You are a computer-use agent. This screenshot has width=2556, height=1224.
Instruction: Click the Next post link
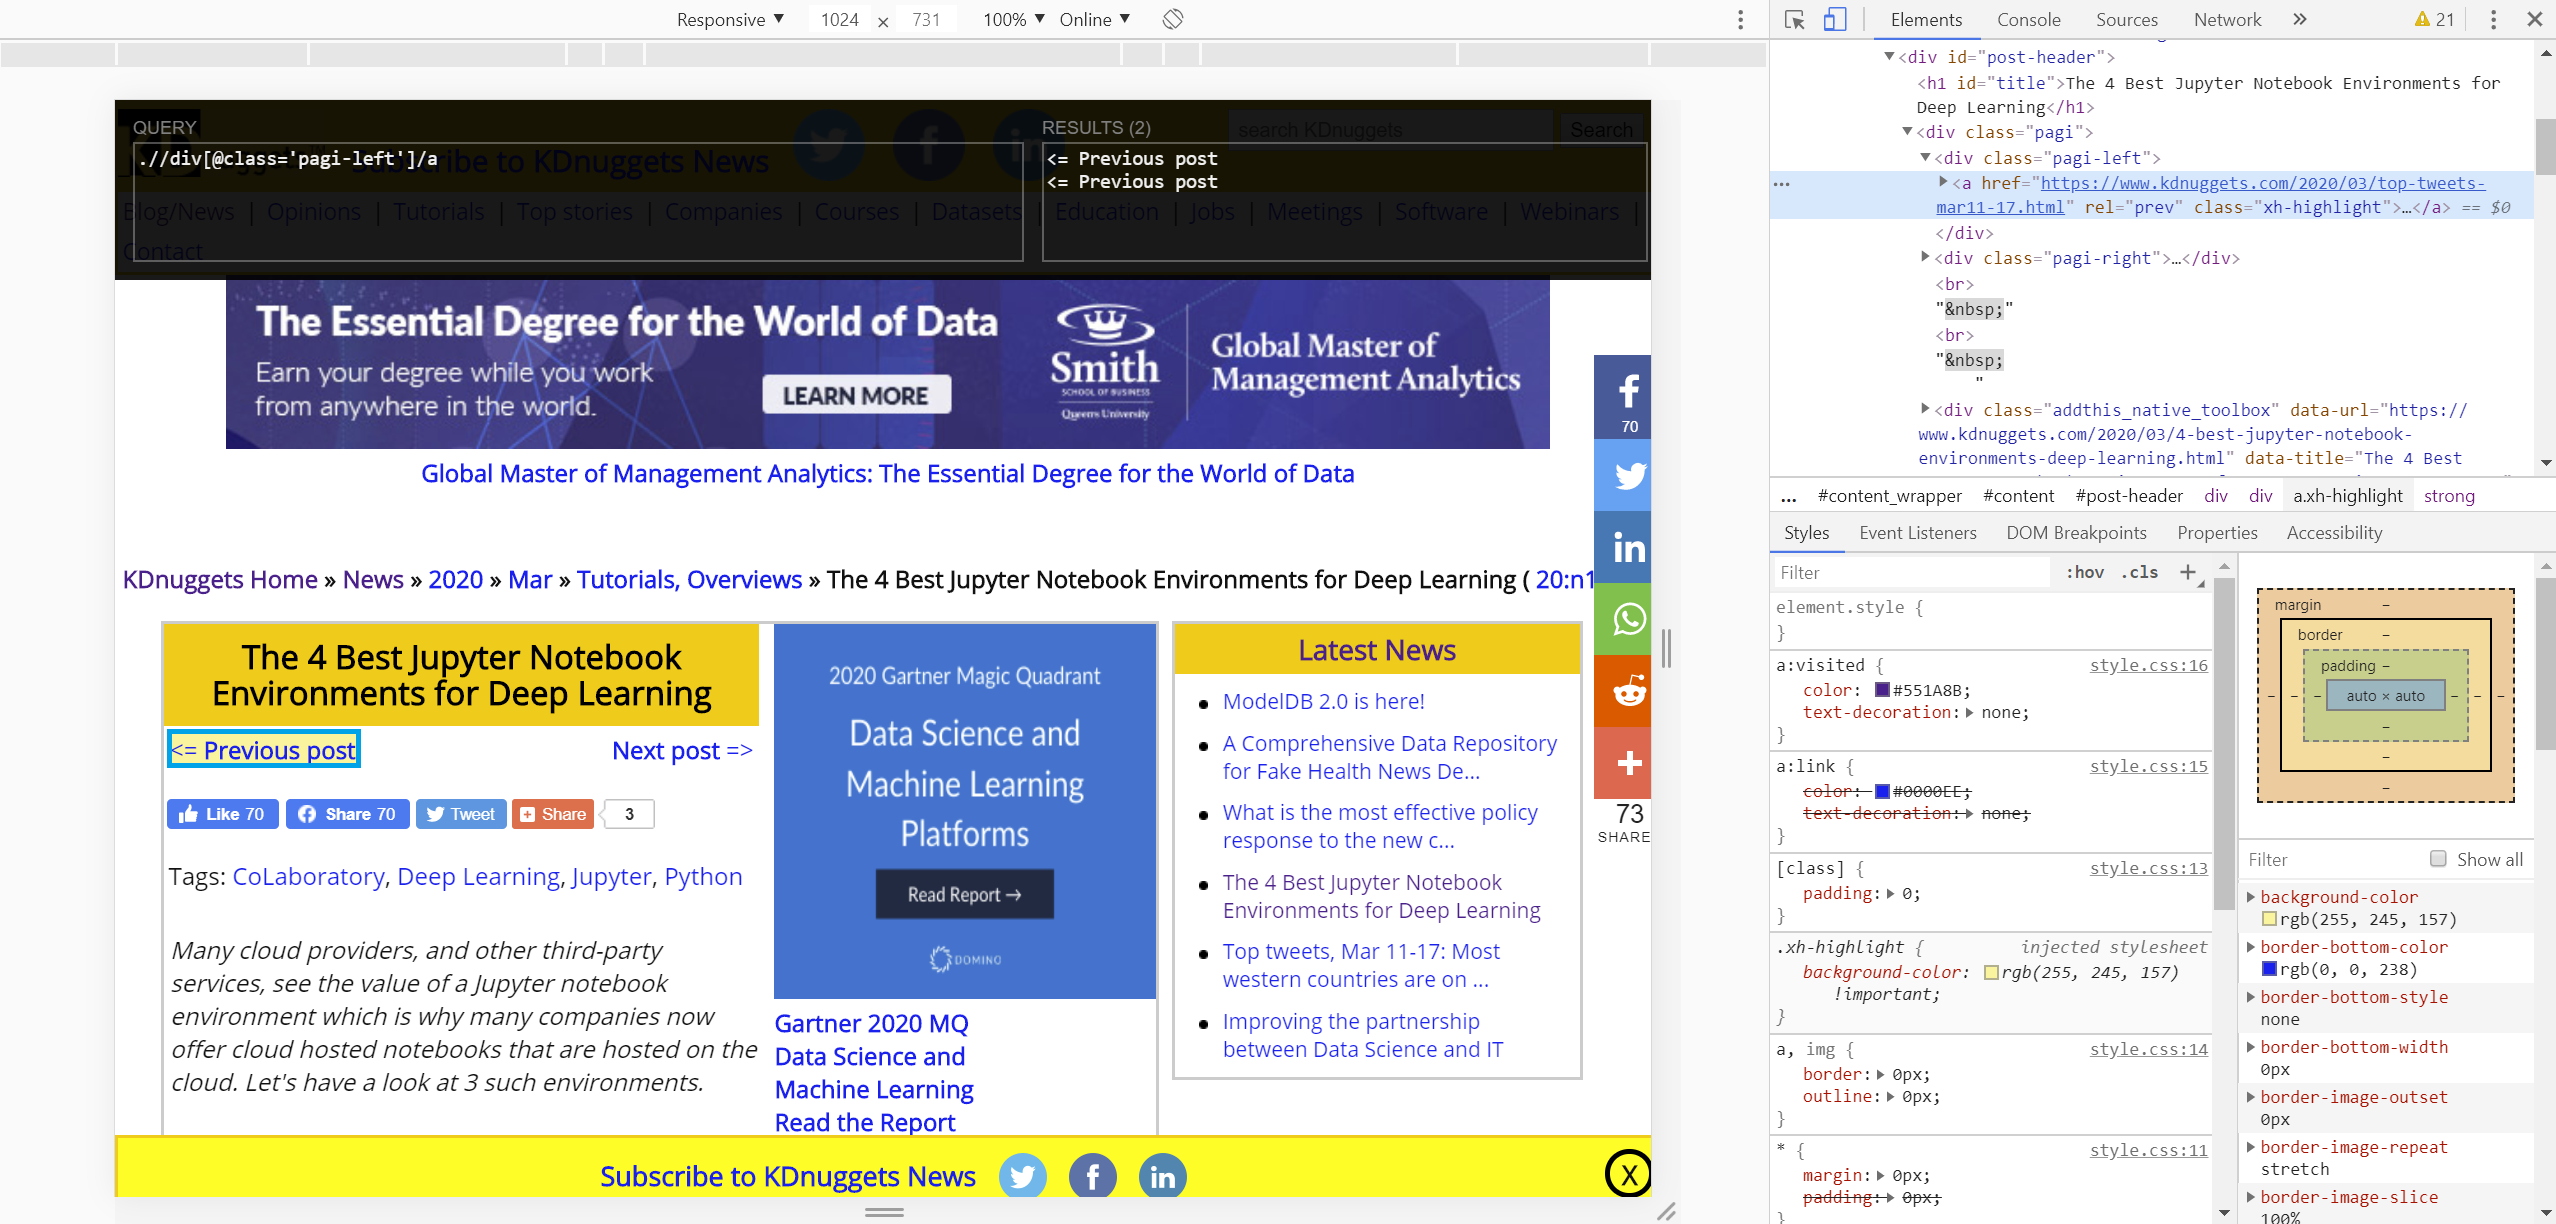[682, 750]
